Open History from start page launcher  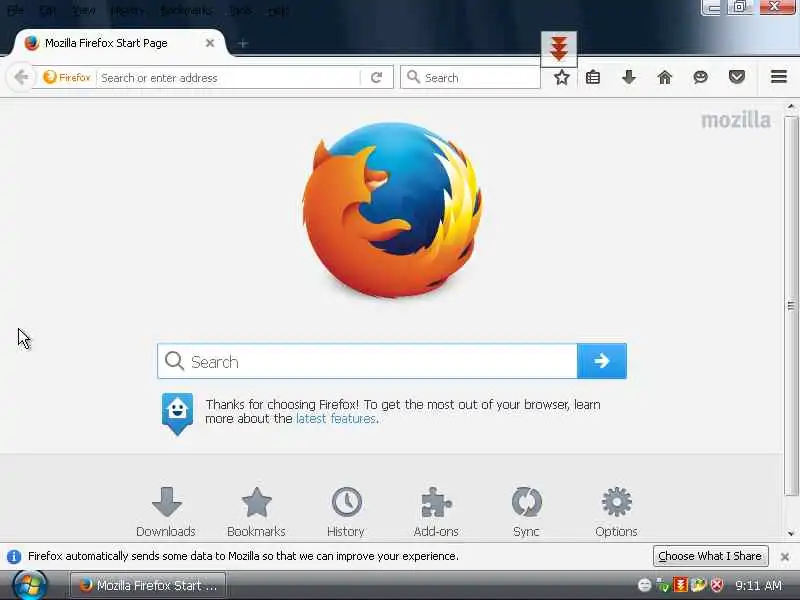click(x=346, y=512)
